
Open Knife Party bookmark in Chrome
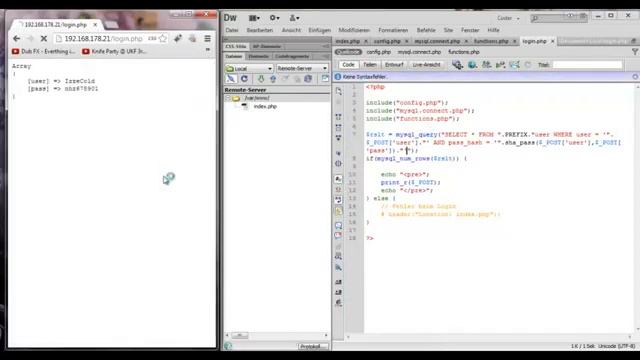[x=114, y=51]
